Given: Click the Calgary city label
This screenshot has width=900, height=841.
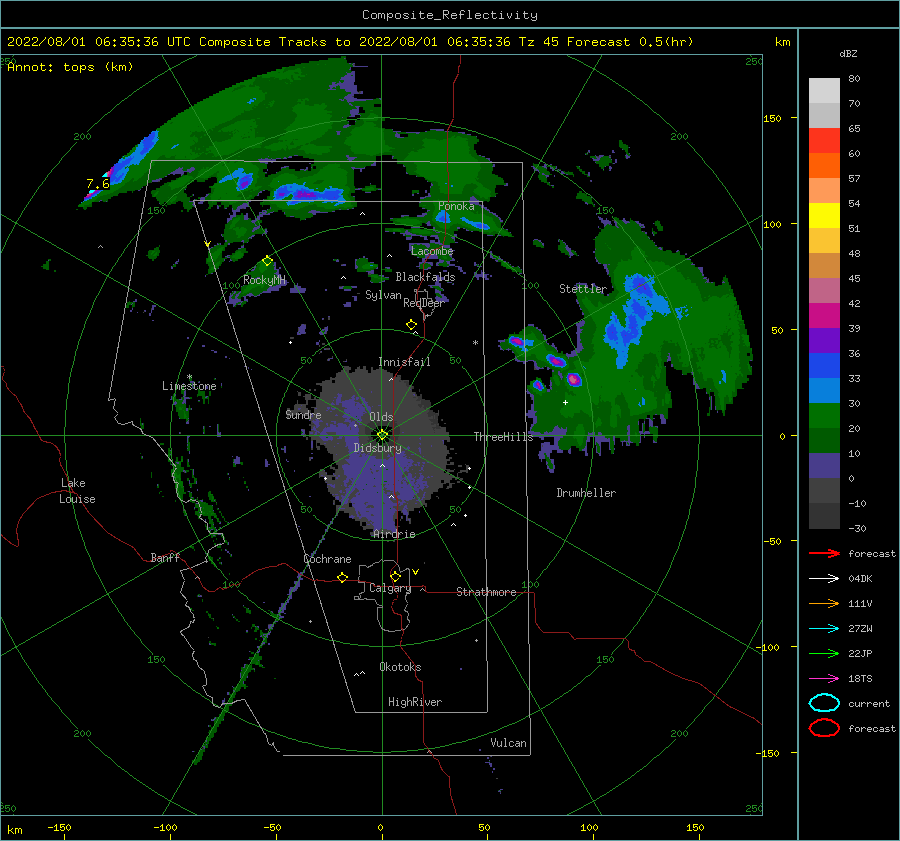Looking at the screenshot, I should click(x=390, y=588).
